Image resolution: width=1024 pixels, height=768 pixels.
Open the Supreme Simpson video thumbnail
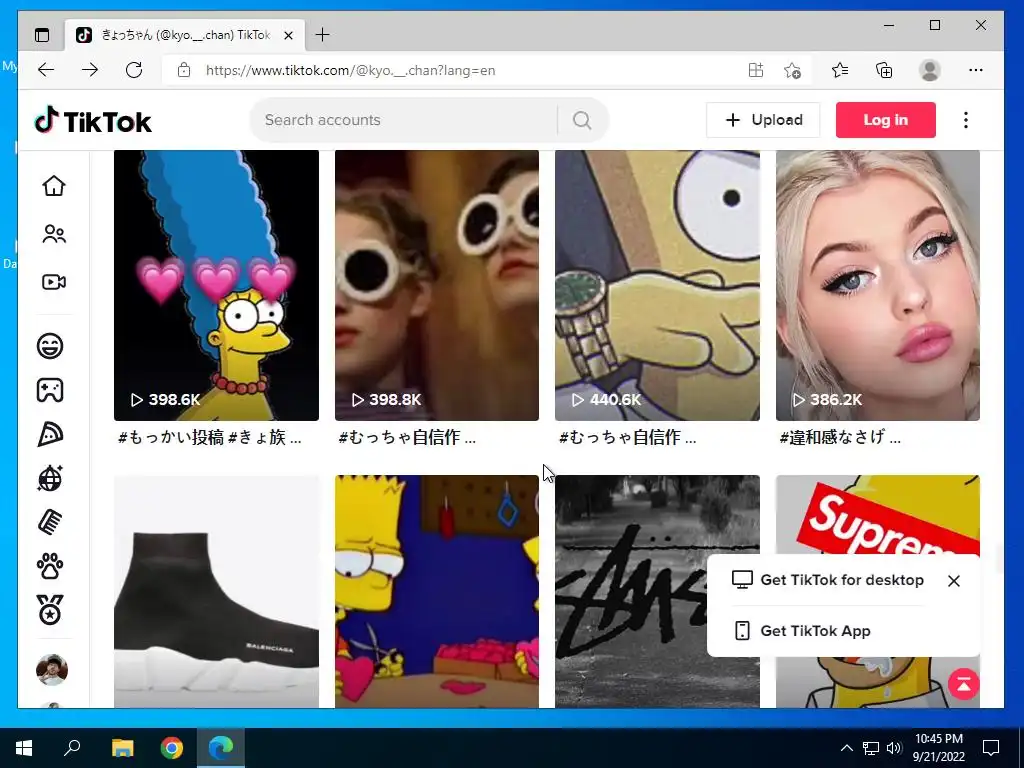click(x=878, y=515)
